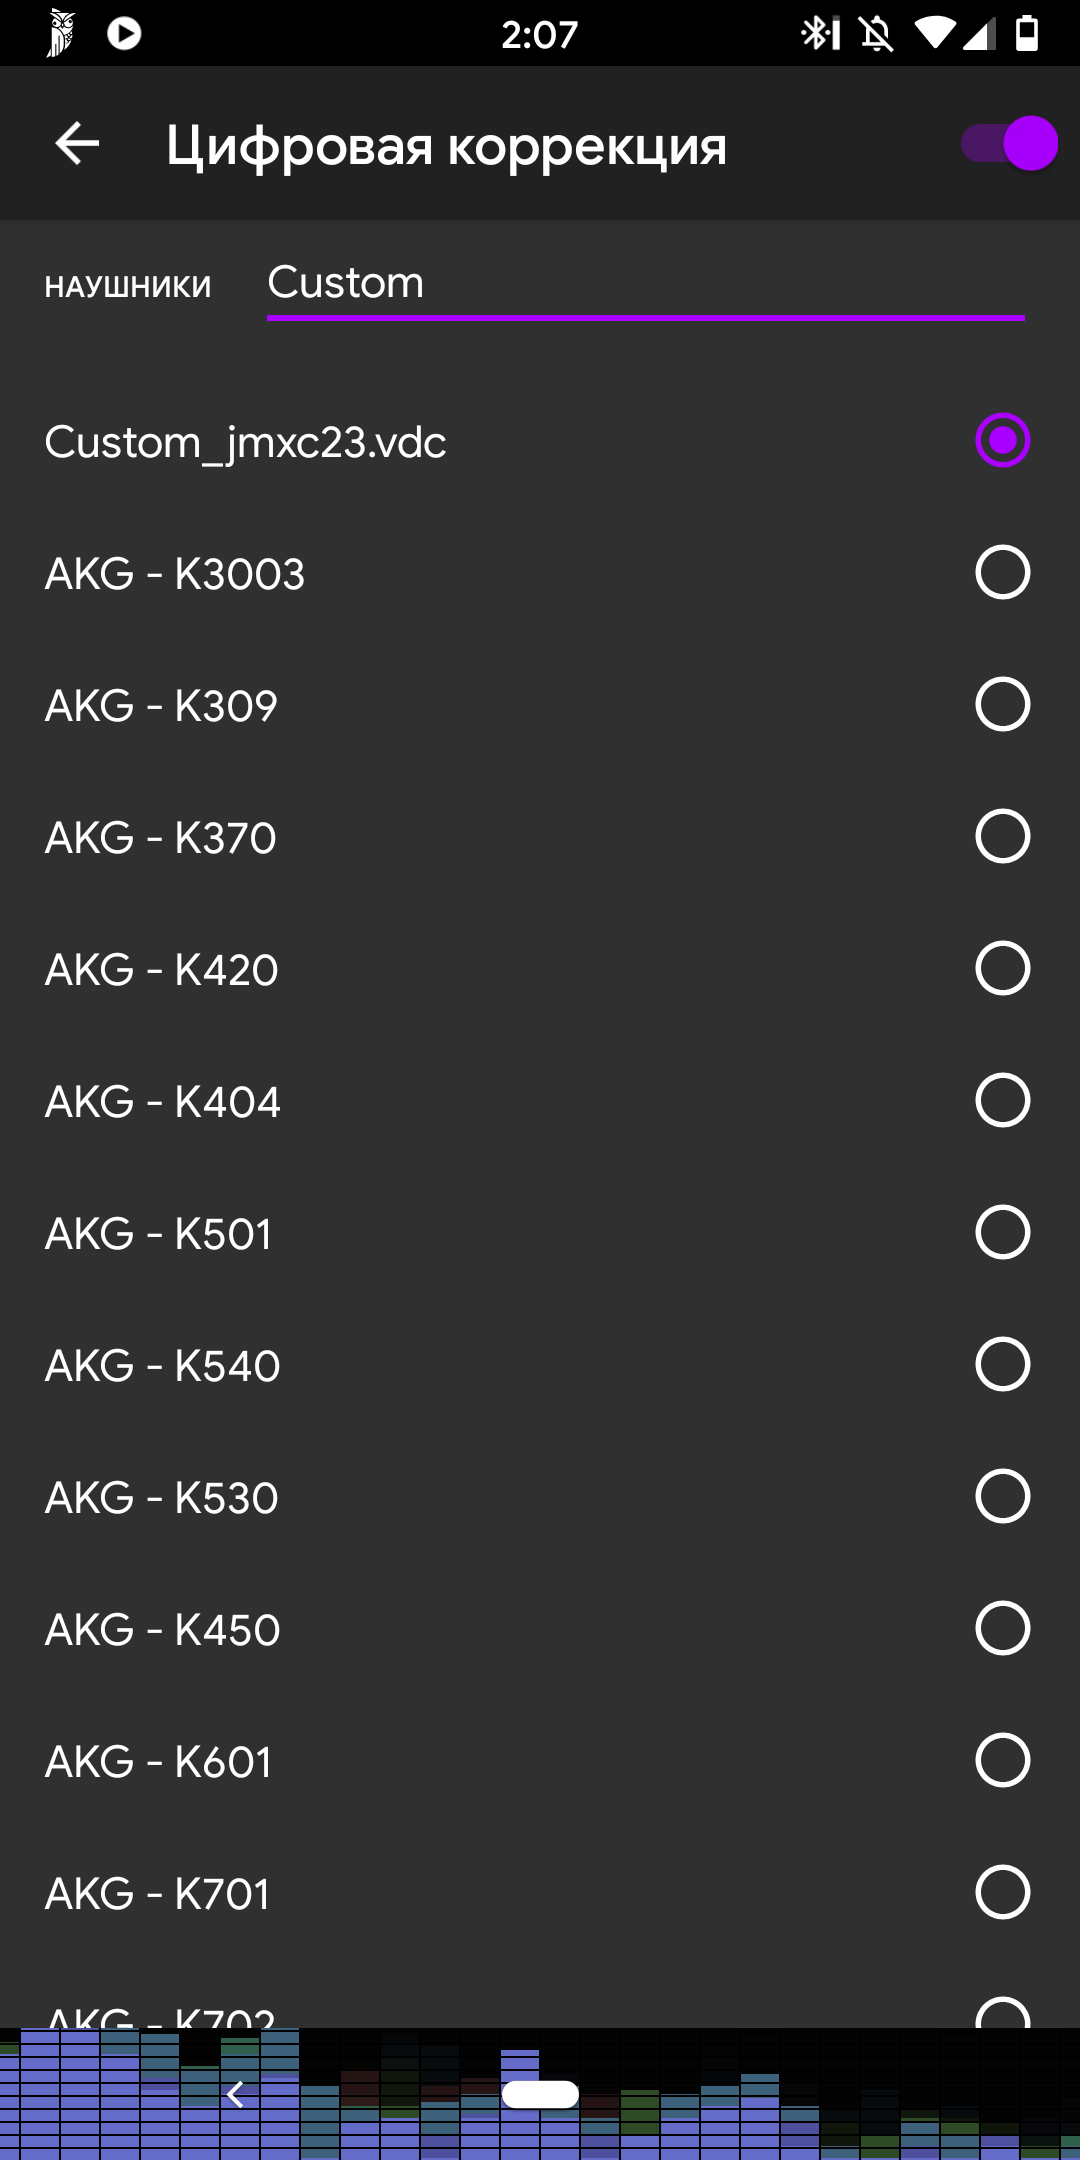Enable the AKG - K450 radio option
The width and height of the screenshot is (1080, 2160).
(x=1002, y=1629)
